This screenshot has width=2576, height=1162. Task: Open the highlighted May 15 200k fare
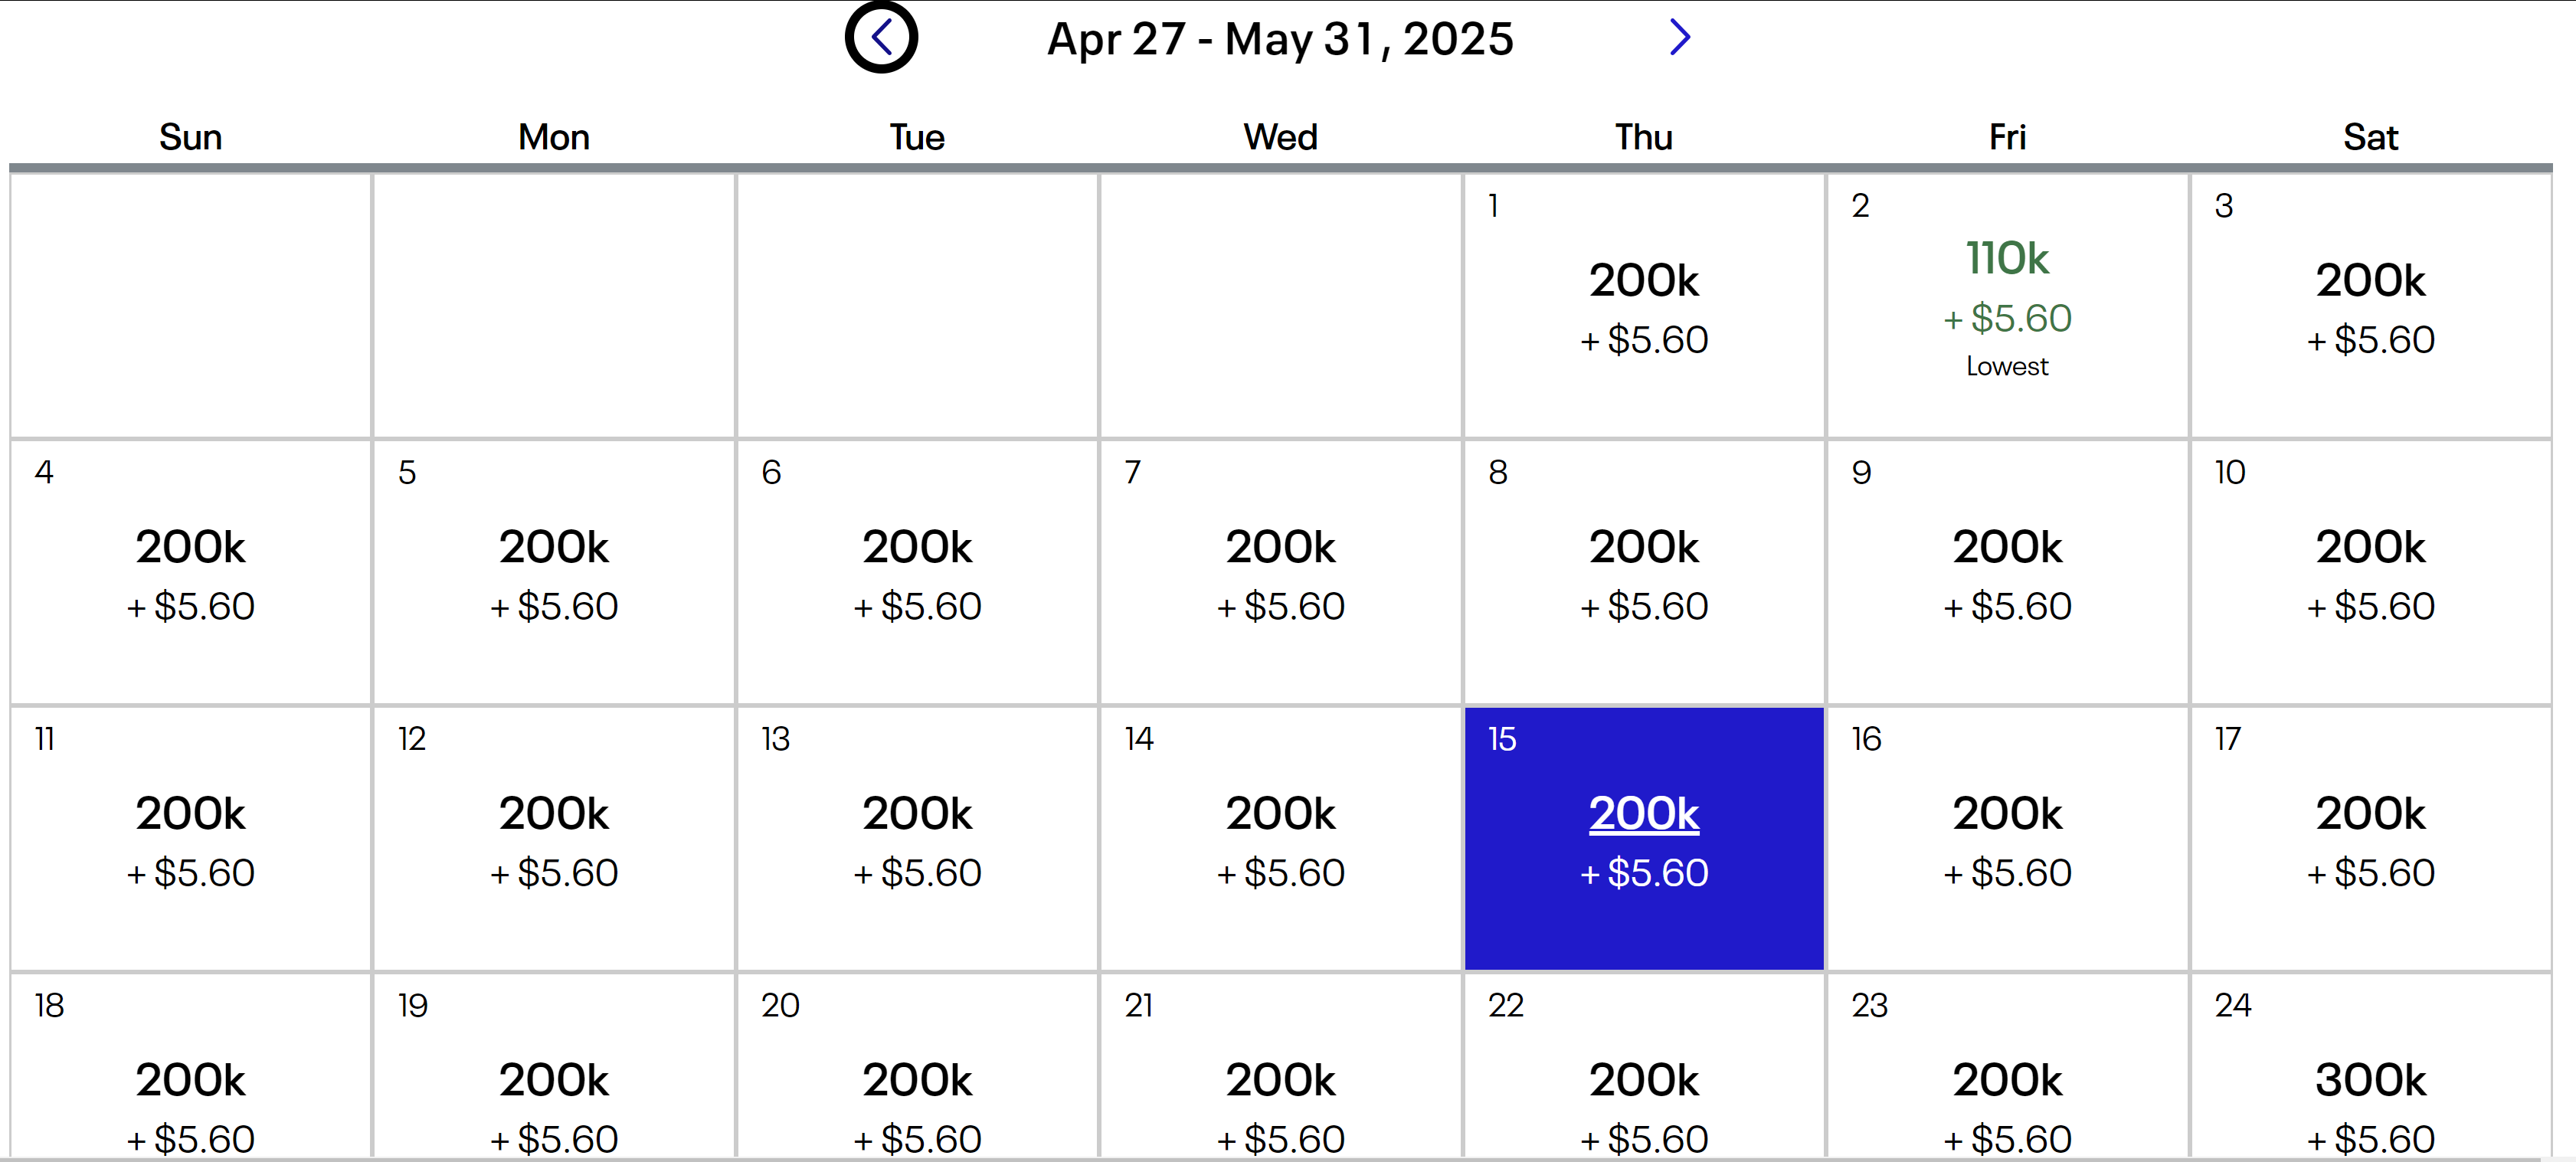point(1644,838)
